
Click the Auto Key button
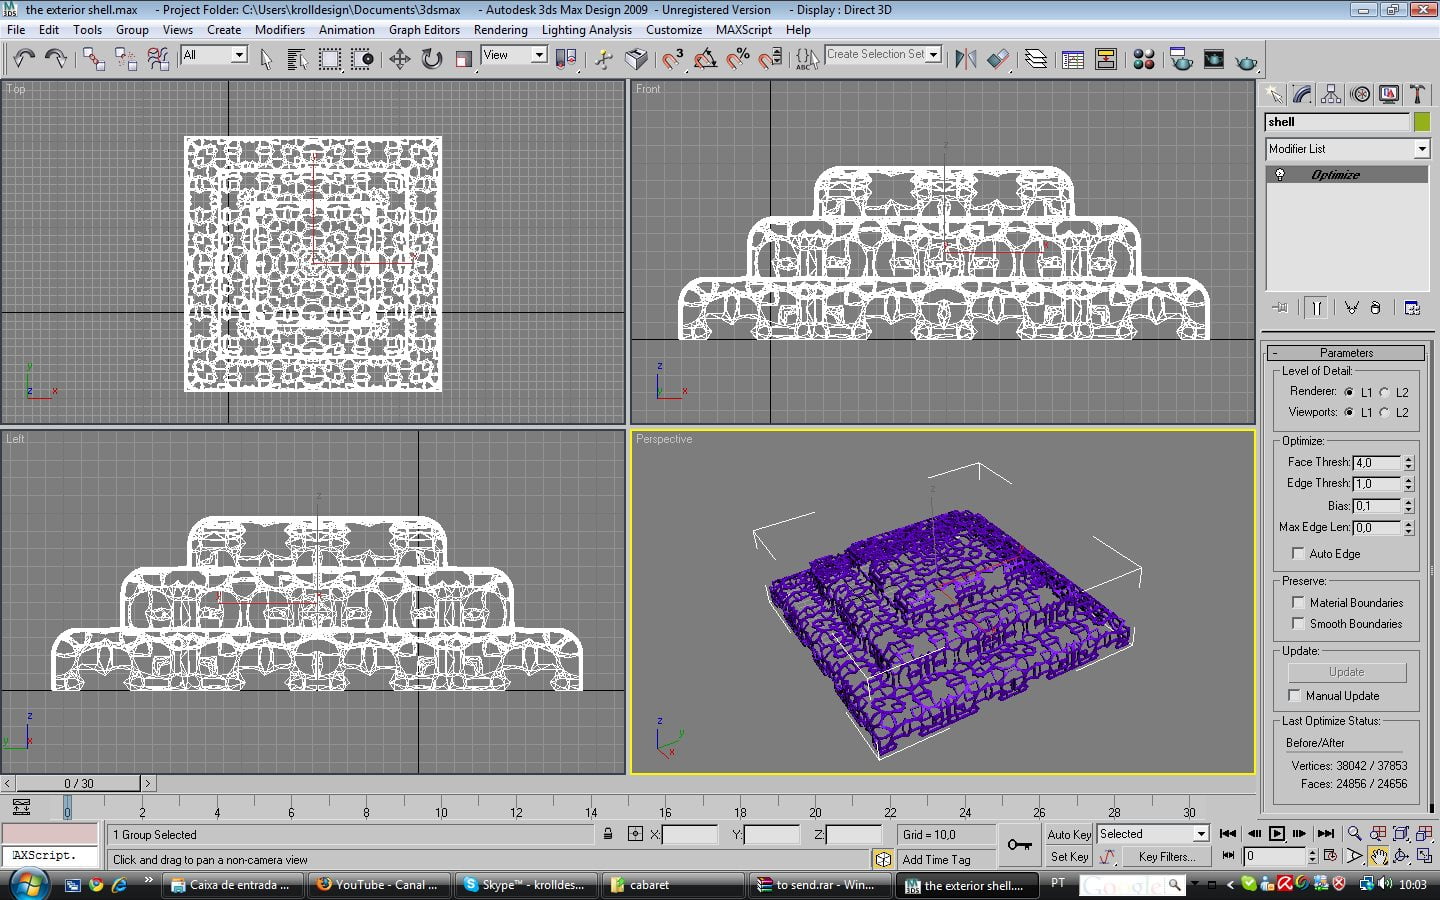[x=1068, y=834]
